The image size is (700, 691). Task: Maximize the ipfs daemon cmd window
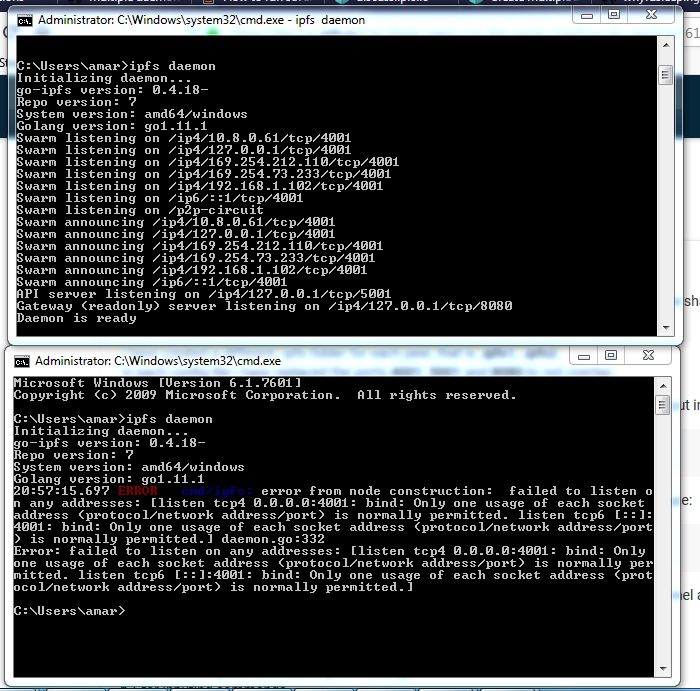pos(614,15)
